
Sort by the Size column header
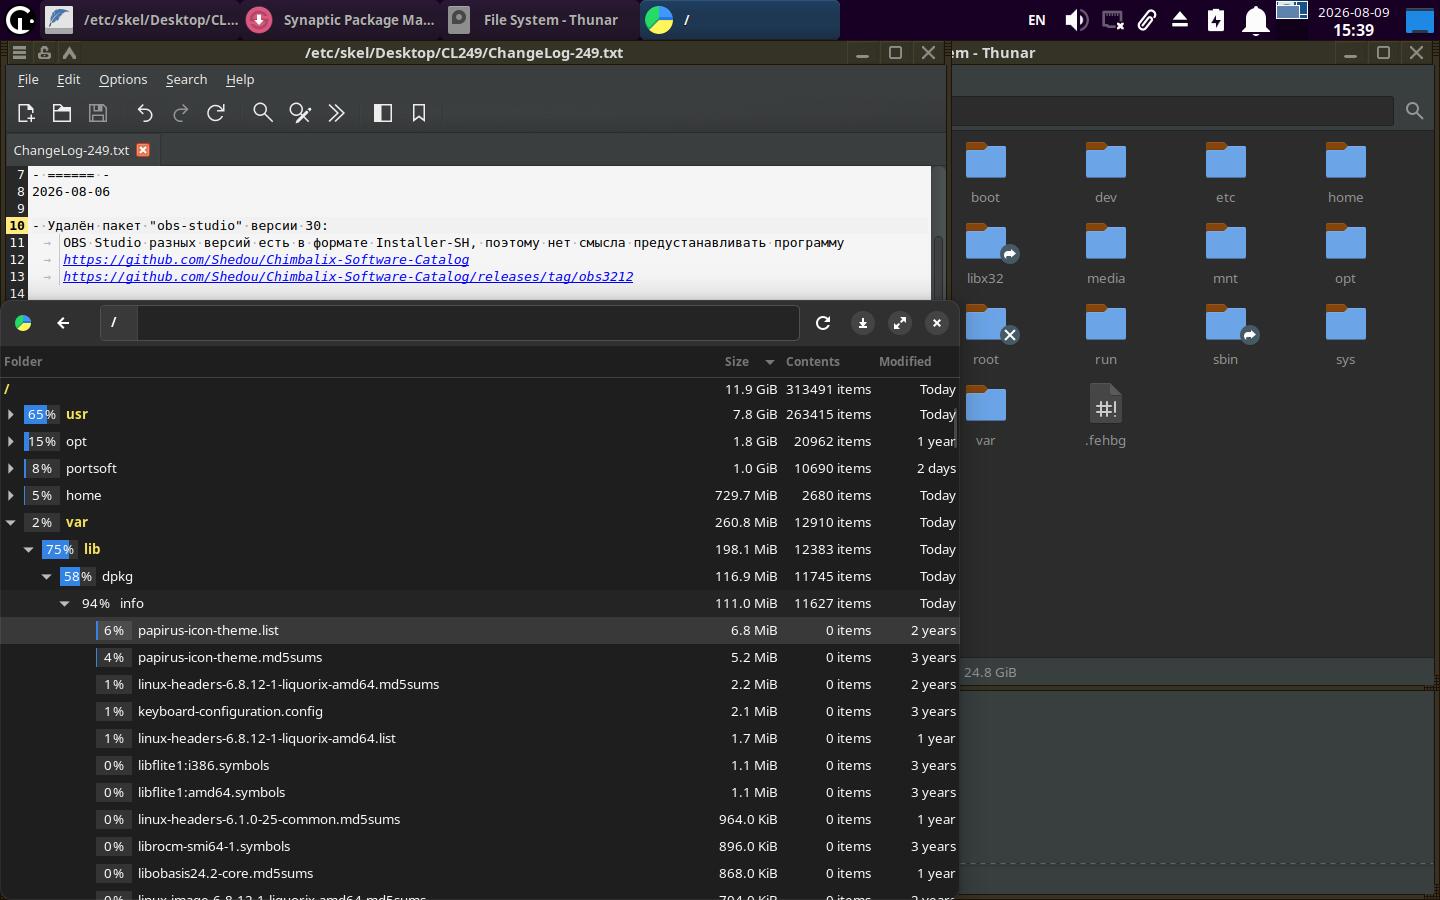[x=737, y=362]
